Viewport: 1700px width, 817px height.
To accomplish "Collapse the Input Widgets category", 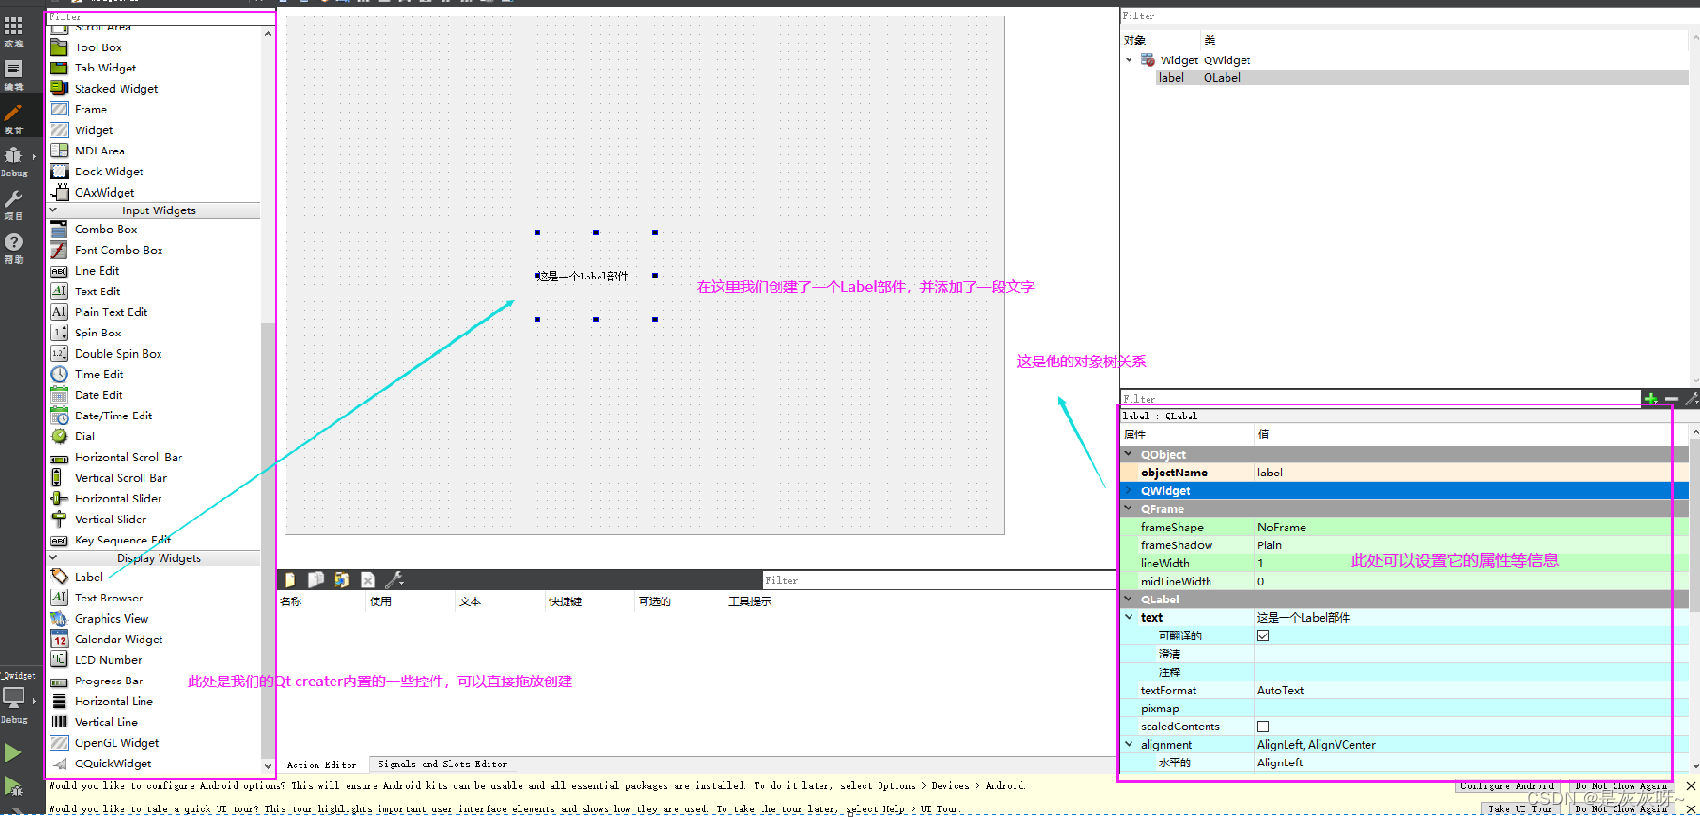I will click(53, 211).
